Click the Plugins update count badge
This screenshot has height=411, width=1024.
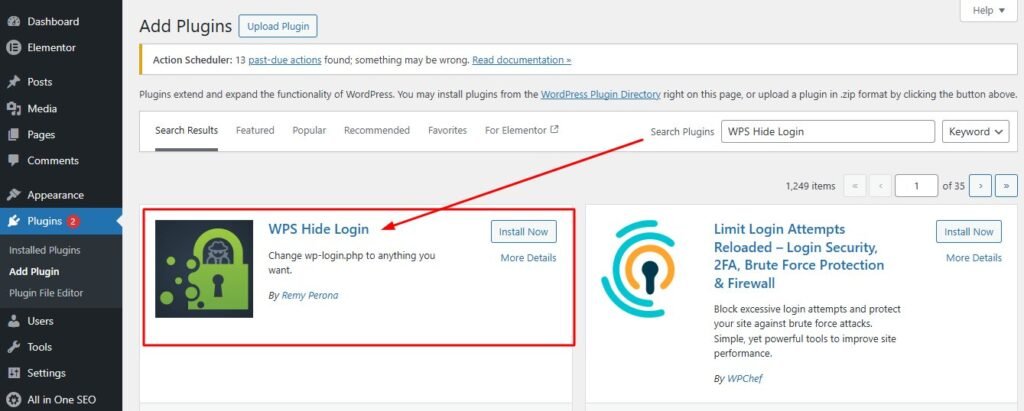click(x=72, y=222)
